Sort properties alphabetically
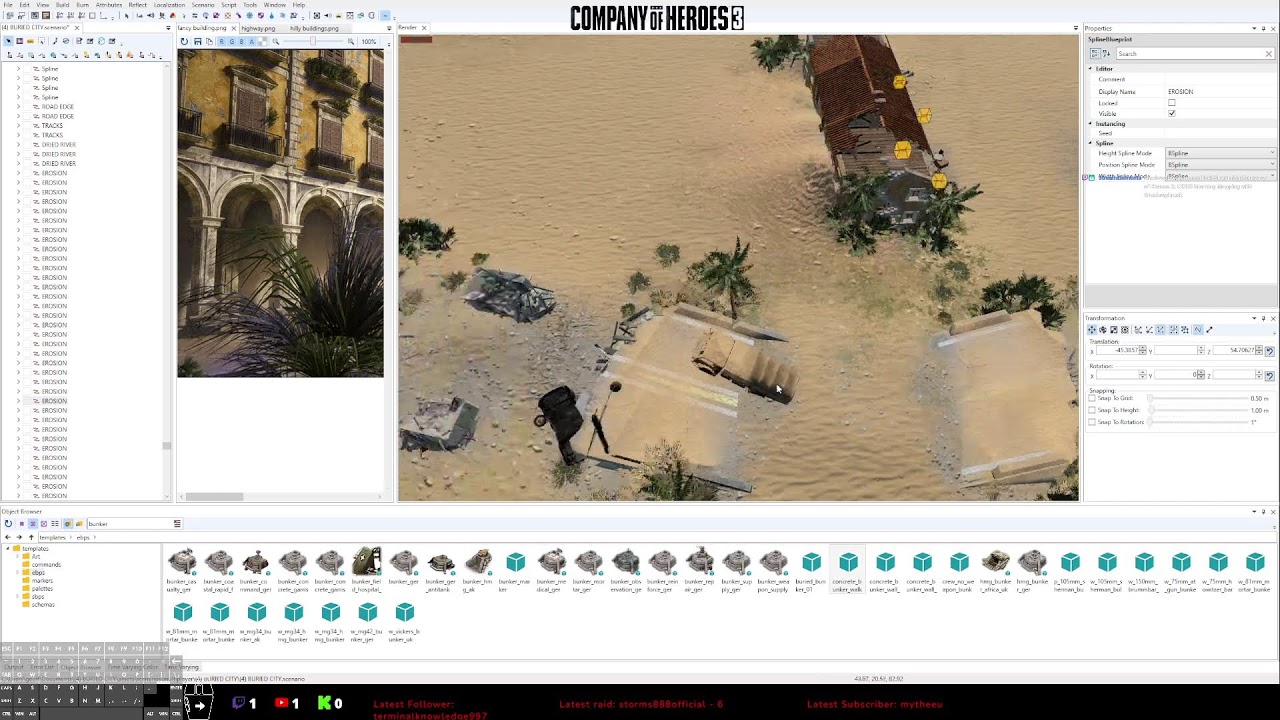 [x=1107, y=53]
